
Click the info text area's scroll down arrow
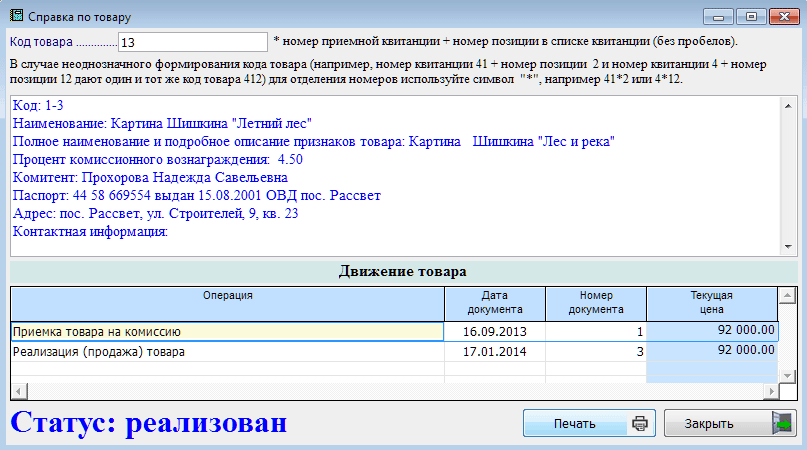[x=788, y=247]
